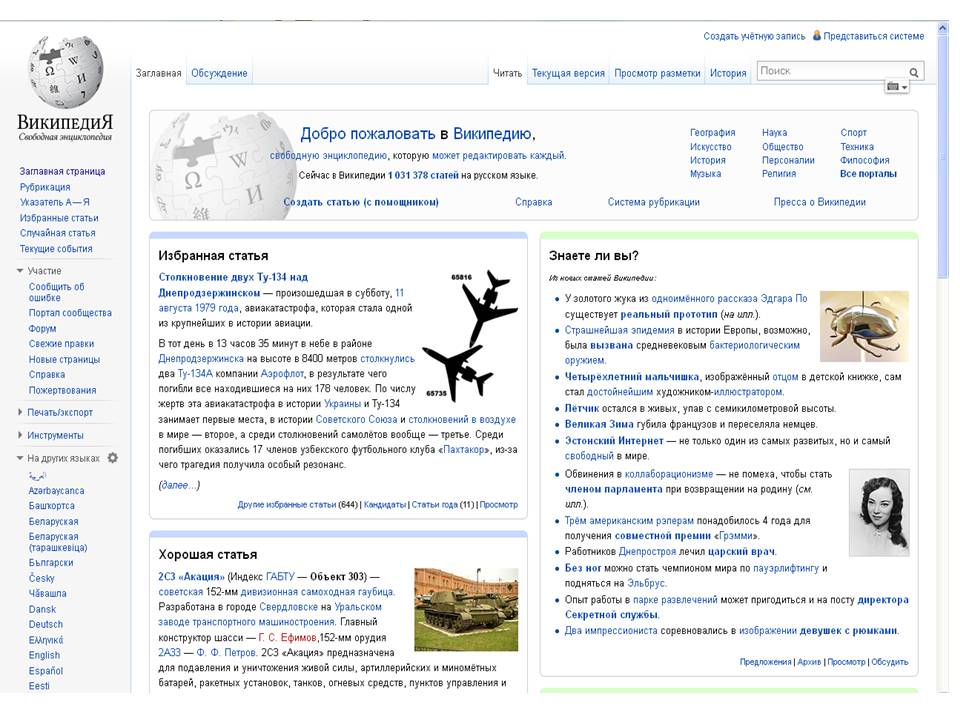Viewport: 960px width, 720px height.
Task: Open Столкновение двух Ту-134 article link
Action: click(x=233, y=285)
